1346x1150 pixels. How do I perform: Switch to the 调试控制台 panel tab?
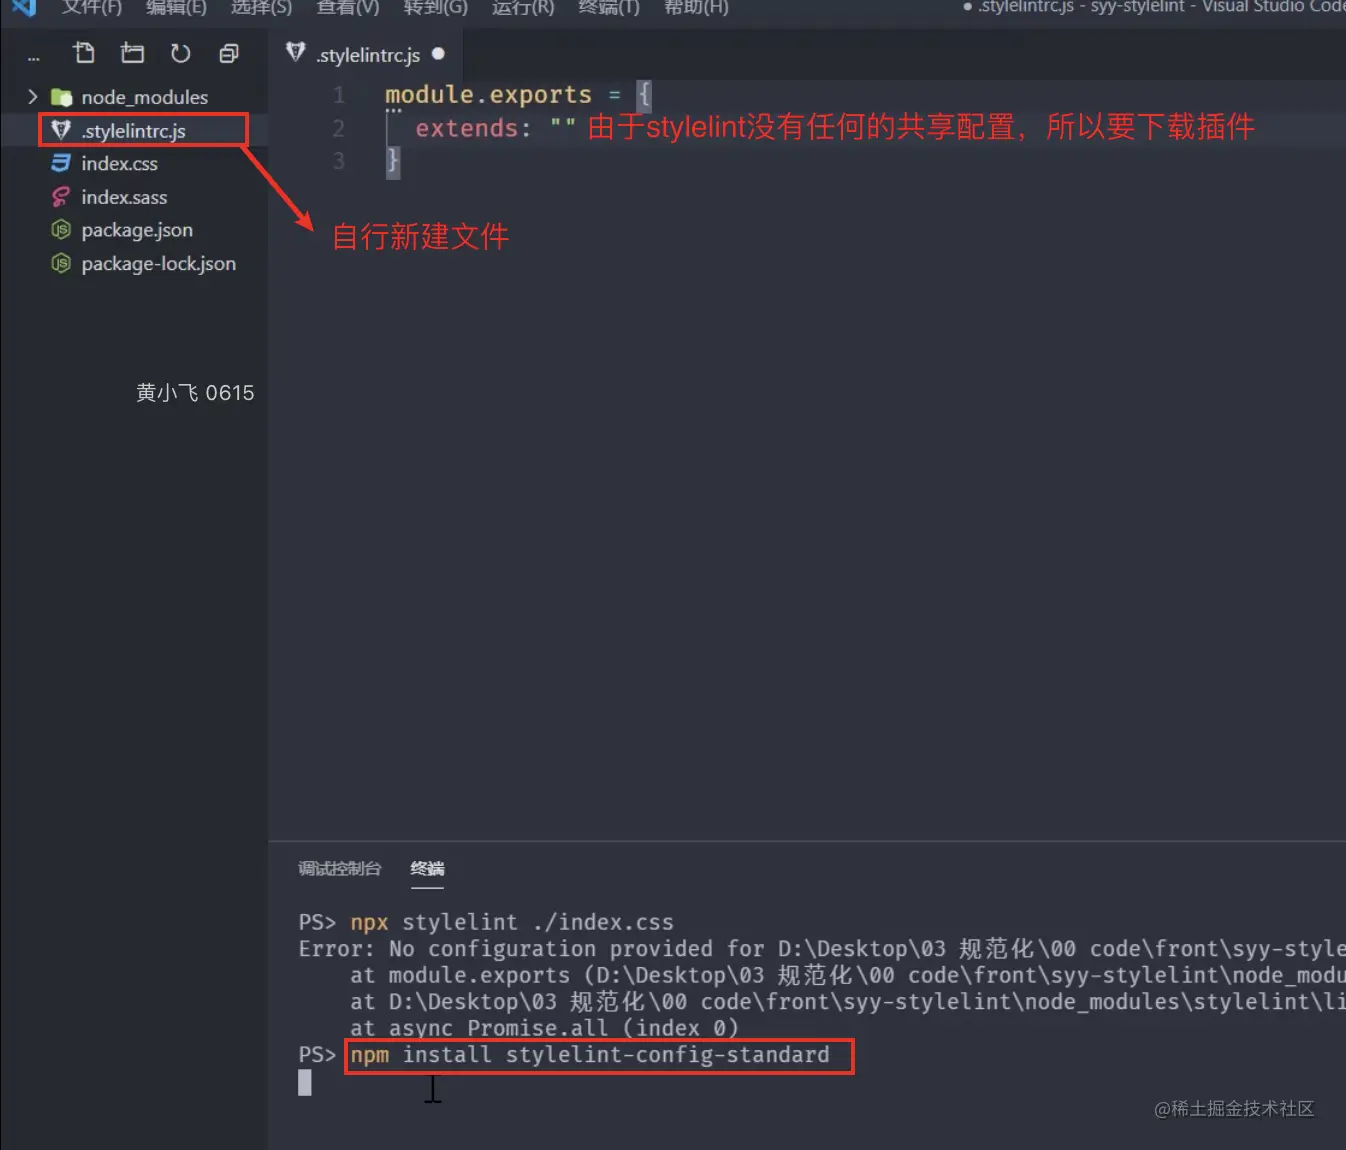(x=340, y=869)
